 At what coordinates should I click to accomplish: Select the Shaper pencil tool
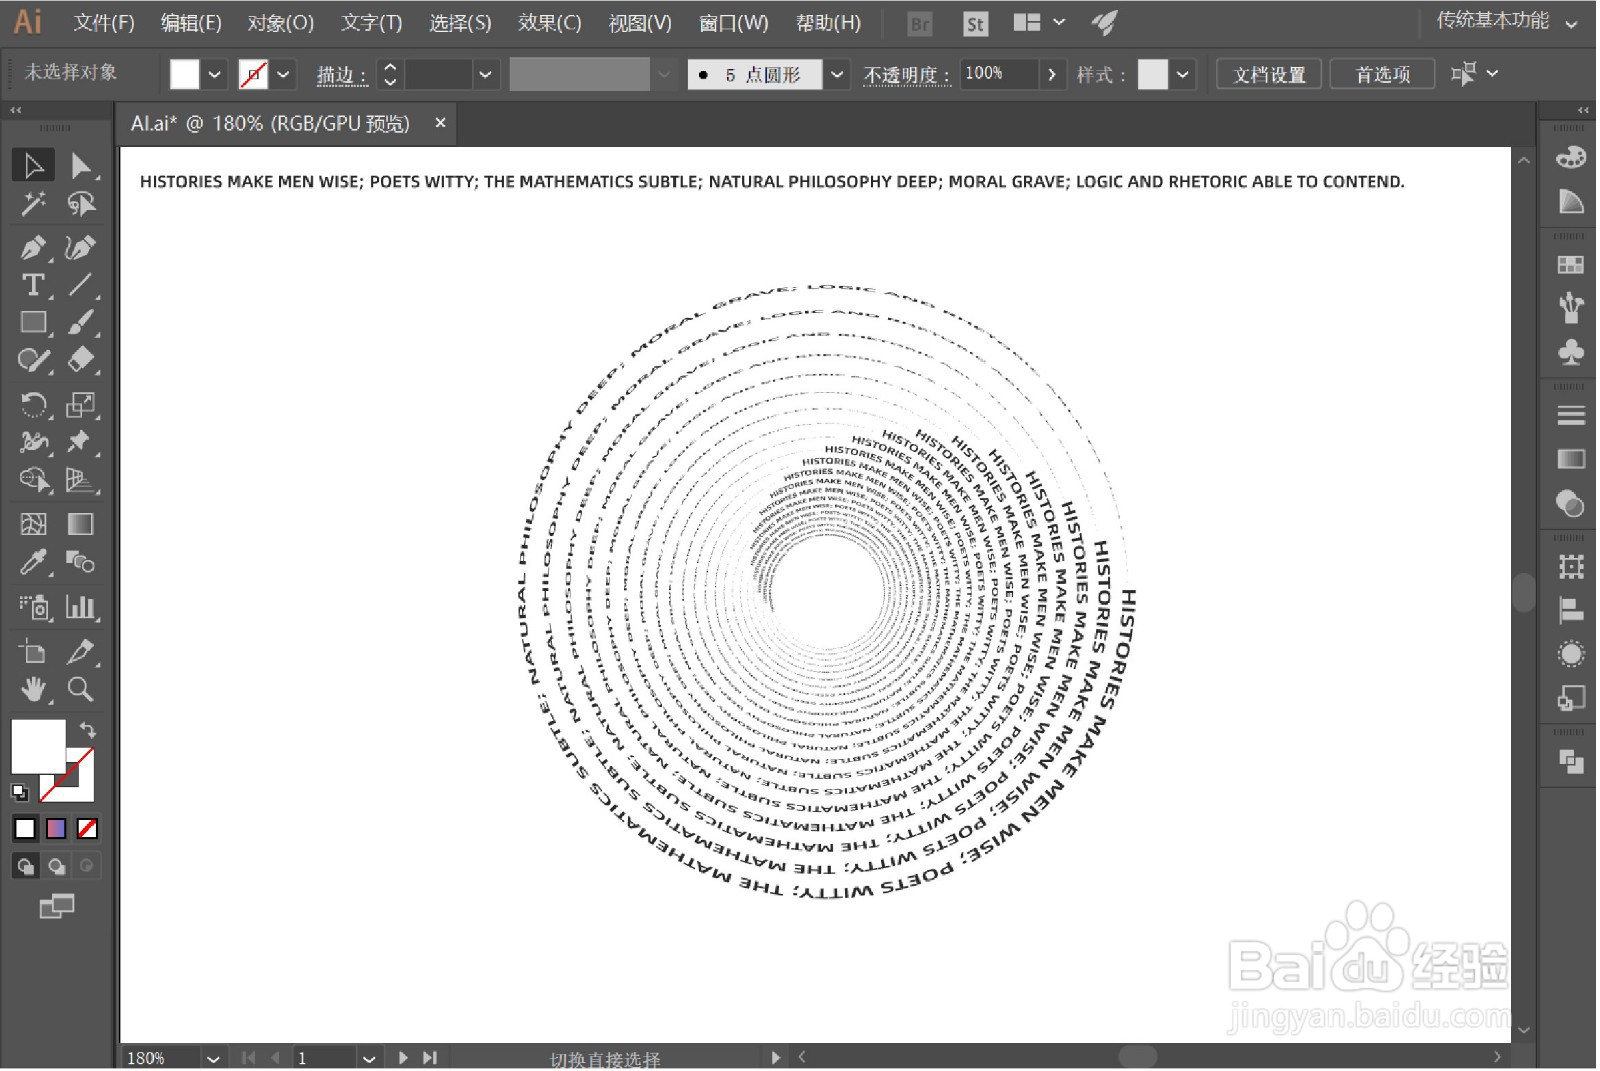tap(33, 360)
